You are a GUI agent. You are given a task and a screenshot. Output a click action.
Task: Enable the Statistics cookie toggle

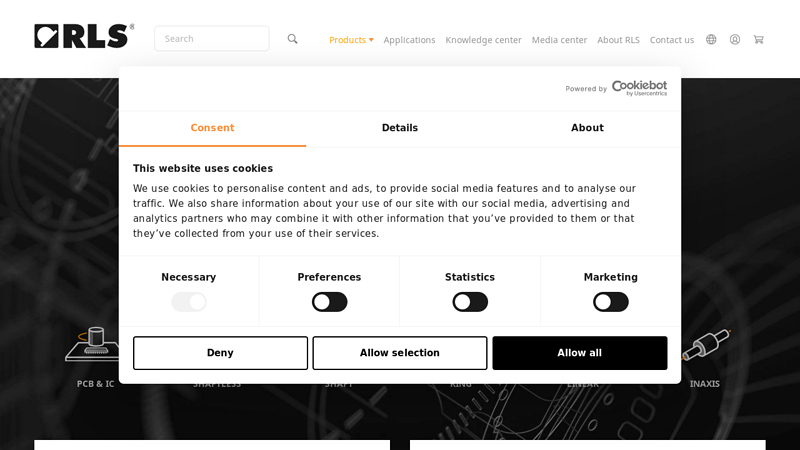click(x=470, y=302)
